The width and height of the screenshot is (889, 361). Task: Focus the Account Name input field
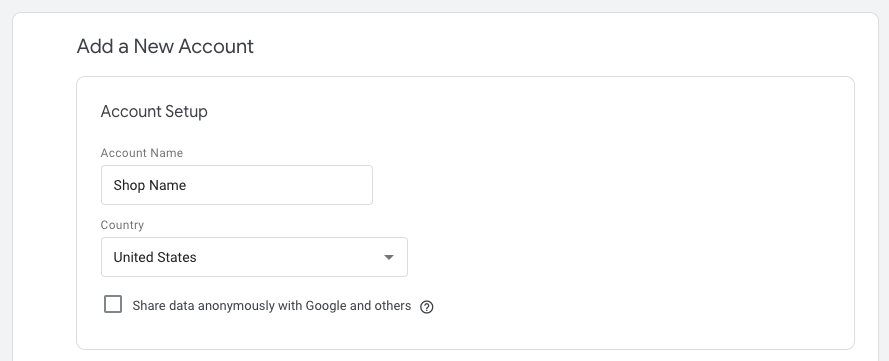pyautogui.click(x=236, y=185)
